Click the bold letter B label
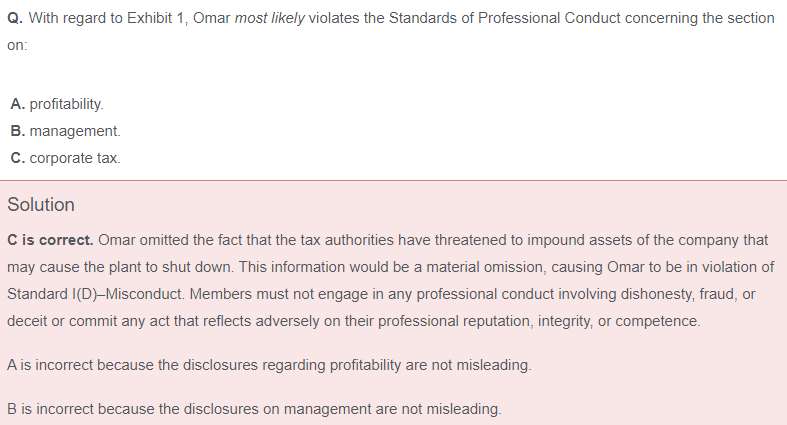Screen dimensions: 787x425 click(17, 131)
